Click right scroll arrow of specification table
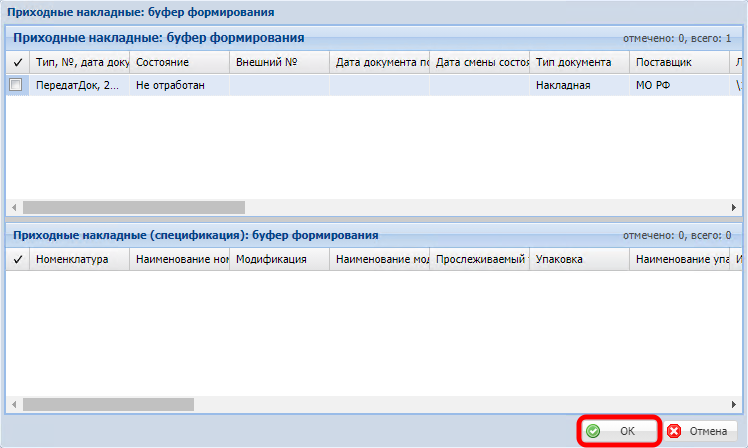Viewport: 748px width, 448px height. click(733, 404)
